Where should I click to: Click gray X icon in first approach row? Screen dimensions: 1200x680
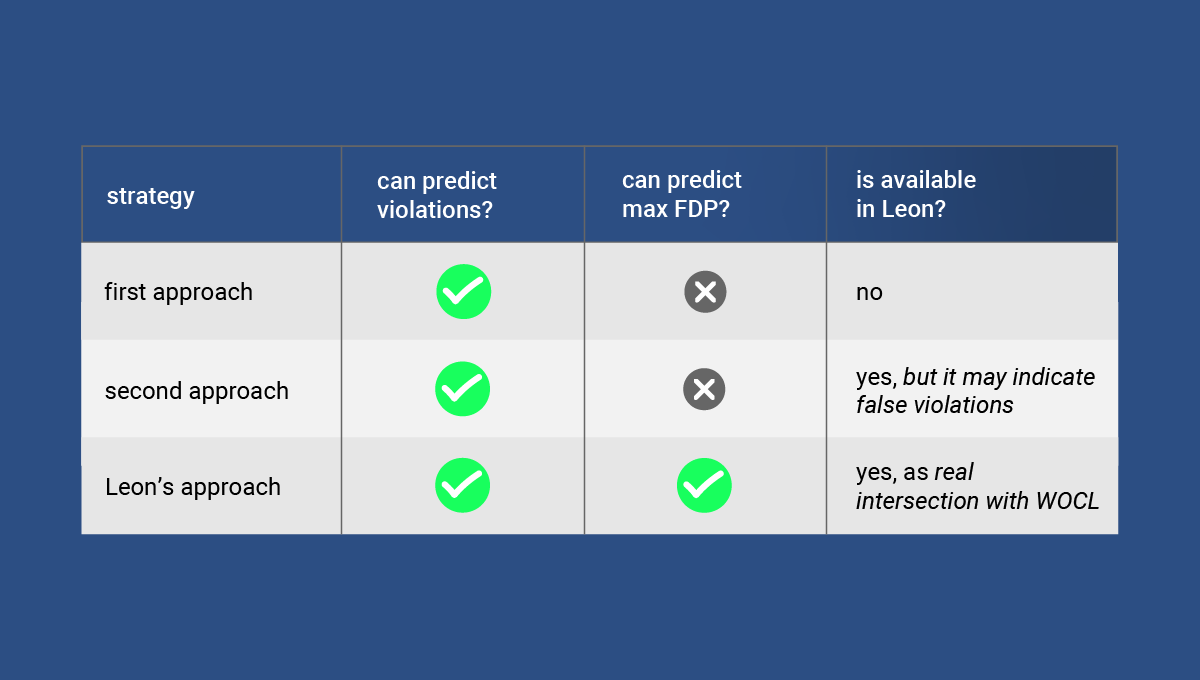pos(705,292)
